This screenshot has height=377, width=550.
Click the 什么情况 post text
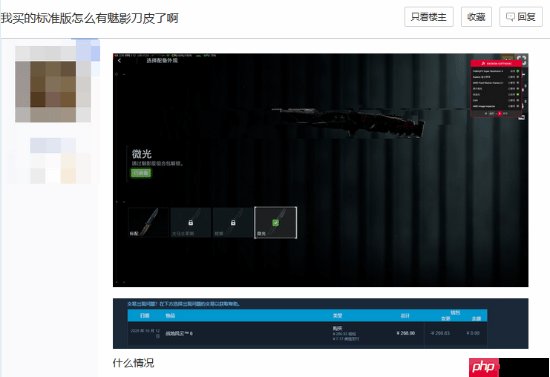pos(133,363)
